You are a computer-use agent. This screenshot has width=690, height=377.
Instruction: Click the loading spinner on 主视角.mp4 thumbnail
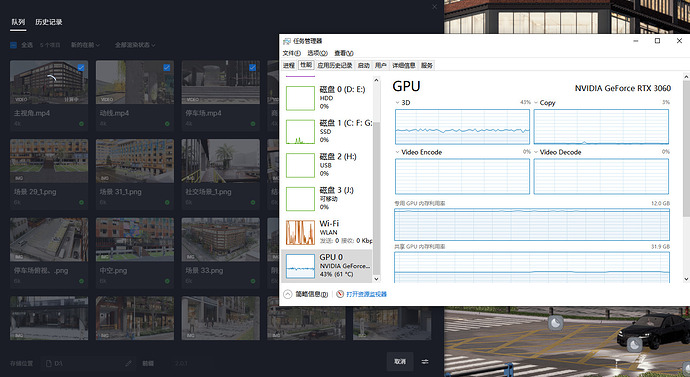tap(52, 79)
